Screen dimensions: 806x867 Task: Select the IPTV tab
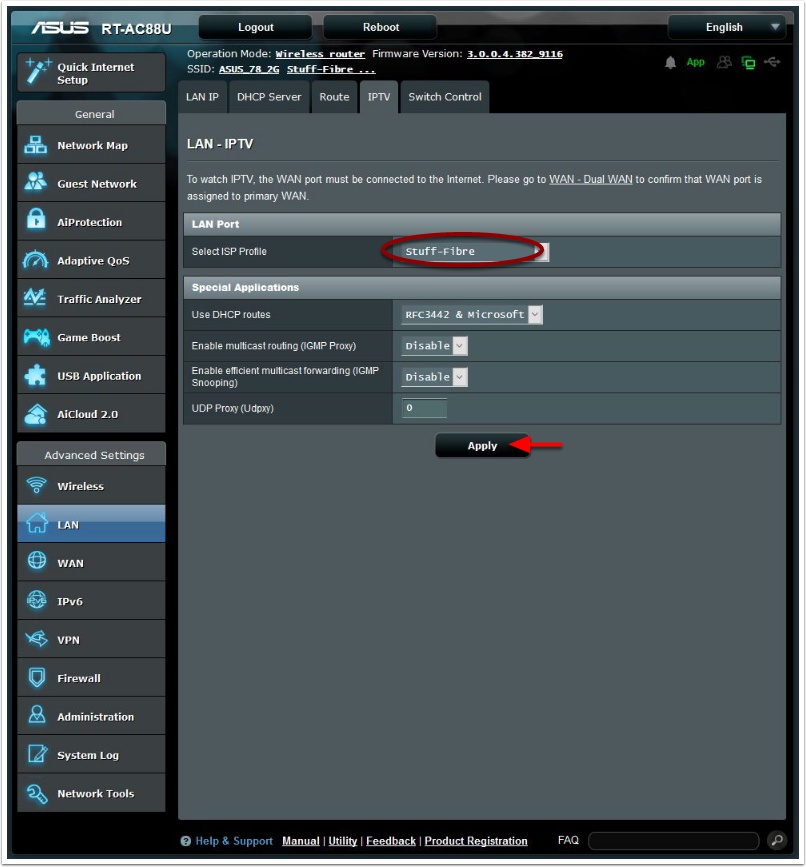[x=379, y=97]
